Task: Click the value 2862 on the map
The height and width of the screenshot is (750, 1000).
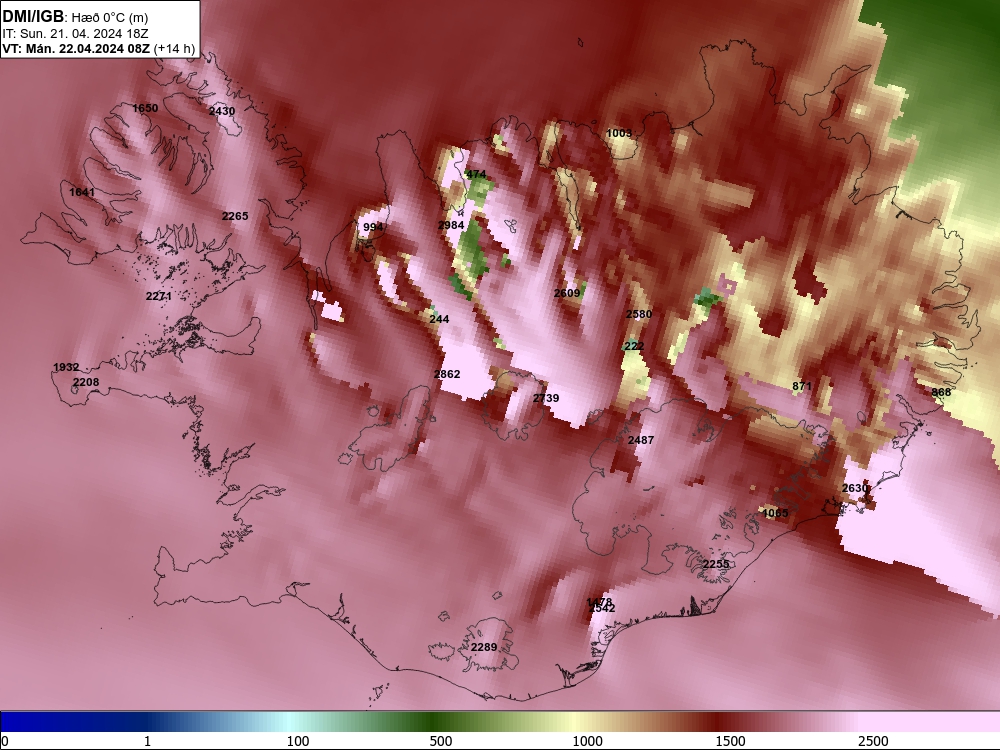Action: (446, 374)
